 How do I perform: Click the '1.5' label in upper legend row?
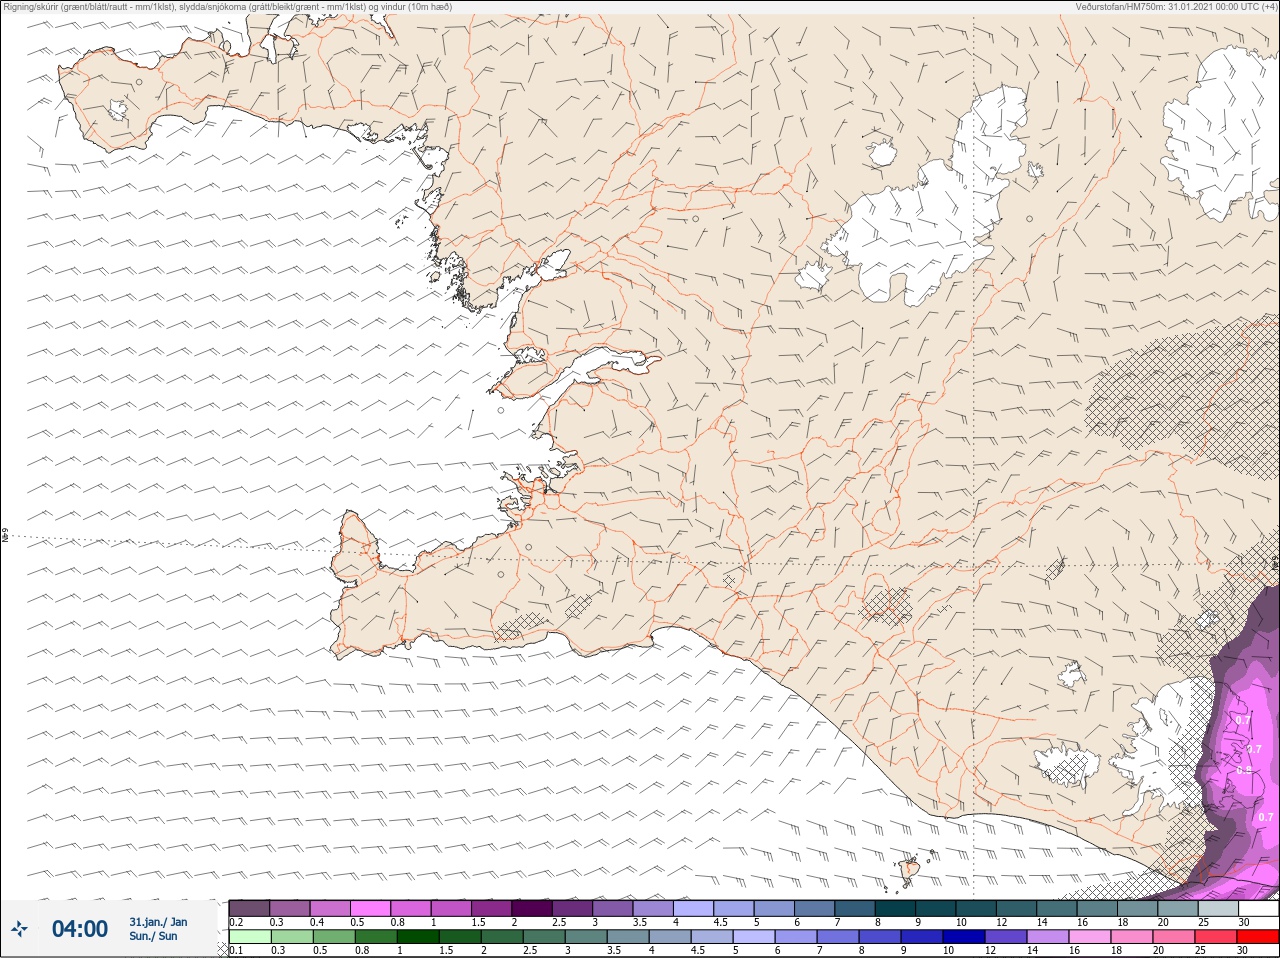tap(478, 922)
